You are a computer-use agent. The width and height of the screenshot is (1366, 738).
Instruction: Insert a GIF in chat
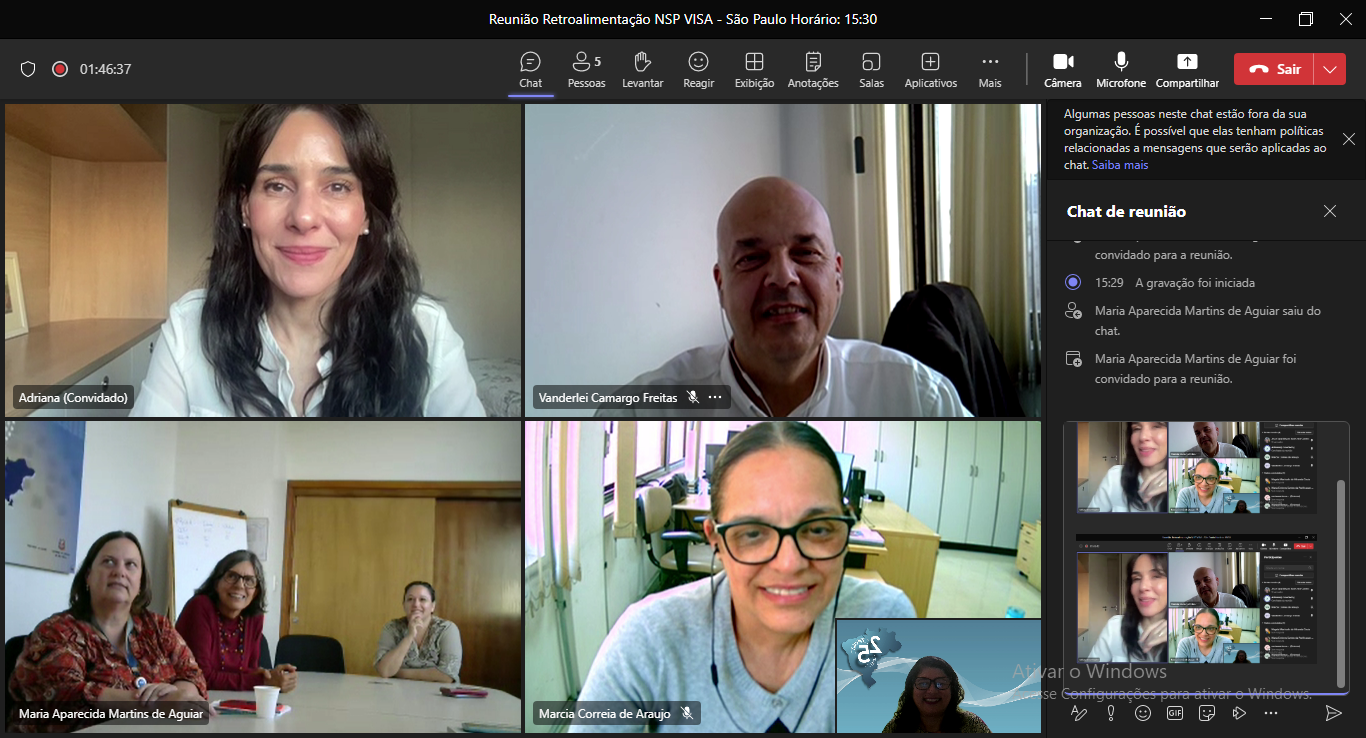[x=1175, y=713]
